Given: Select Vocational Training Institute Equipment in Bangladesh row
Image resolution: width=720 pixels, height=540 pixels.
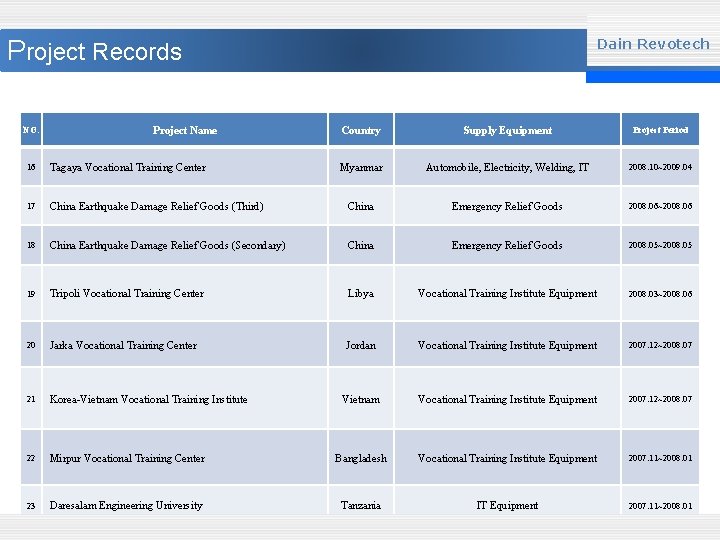Looking at the screenshot, I should pyautogui.click(x=507, y=458).
